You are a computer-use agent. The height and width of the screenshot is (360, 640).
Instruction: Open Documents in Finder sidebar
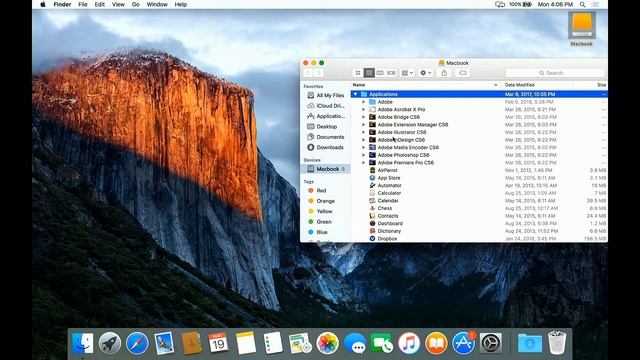(325, 137)
